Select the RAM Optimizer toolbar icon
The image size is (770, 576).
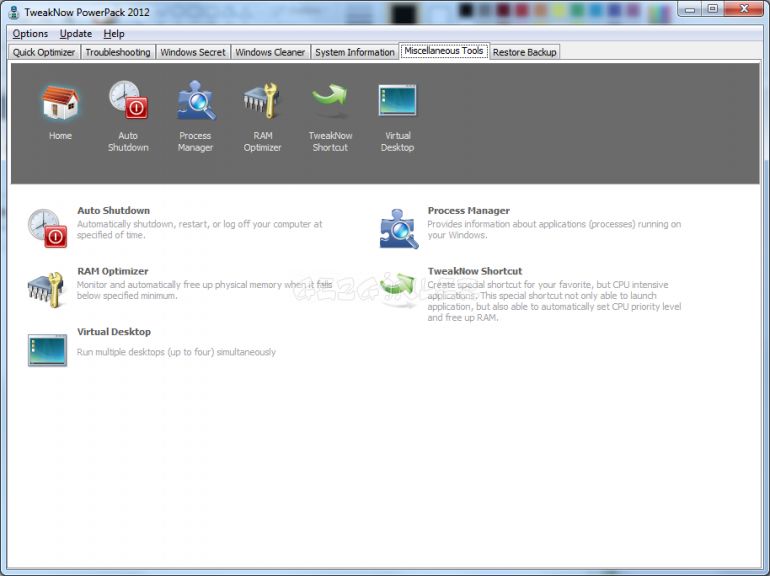pos(262,102)
